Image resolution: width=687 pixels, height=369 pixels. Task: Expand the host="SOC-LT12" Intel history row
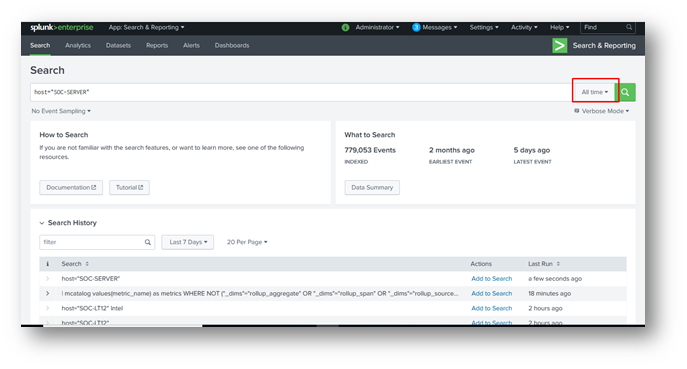pos(47,309)
